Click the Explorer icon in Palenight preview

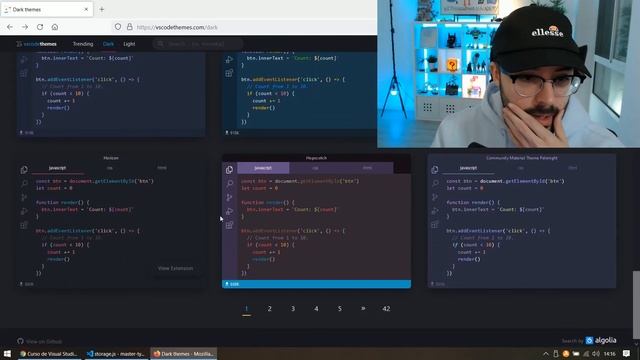(x=435, y=169)
